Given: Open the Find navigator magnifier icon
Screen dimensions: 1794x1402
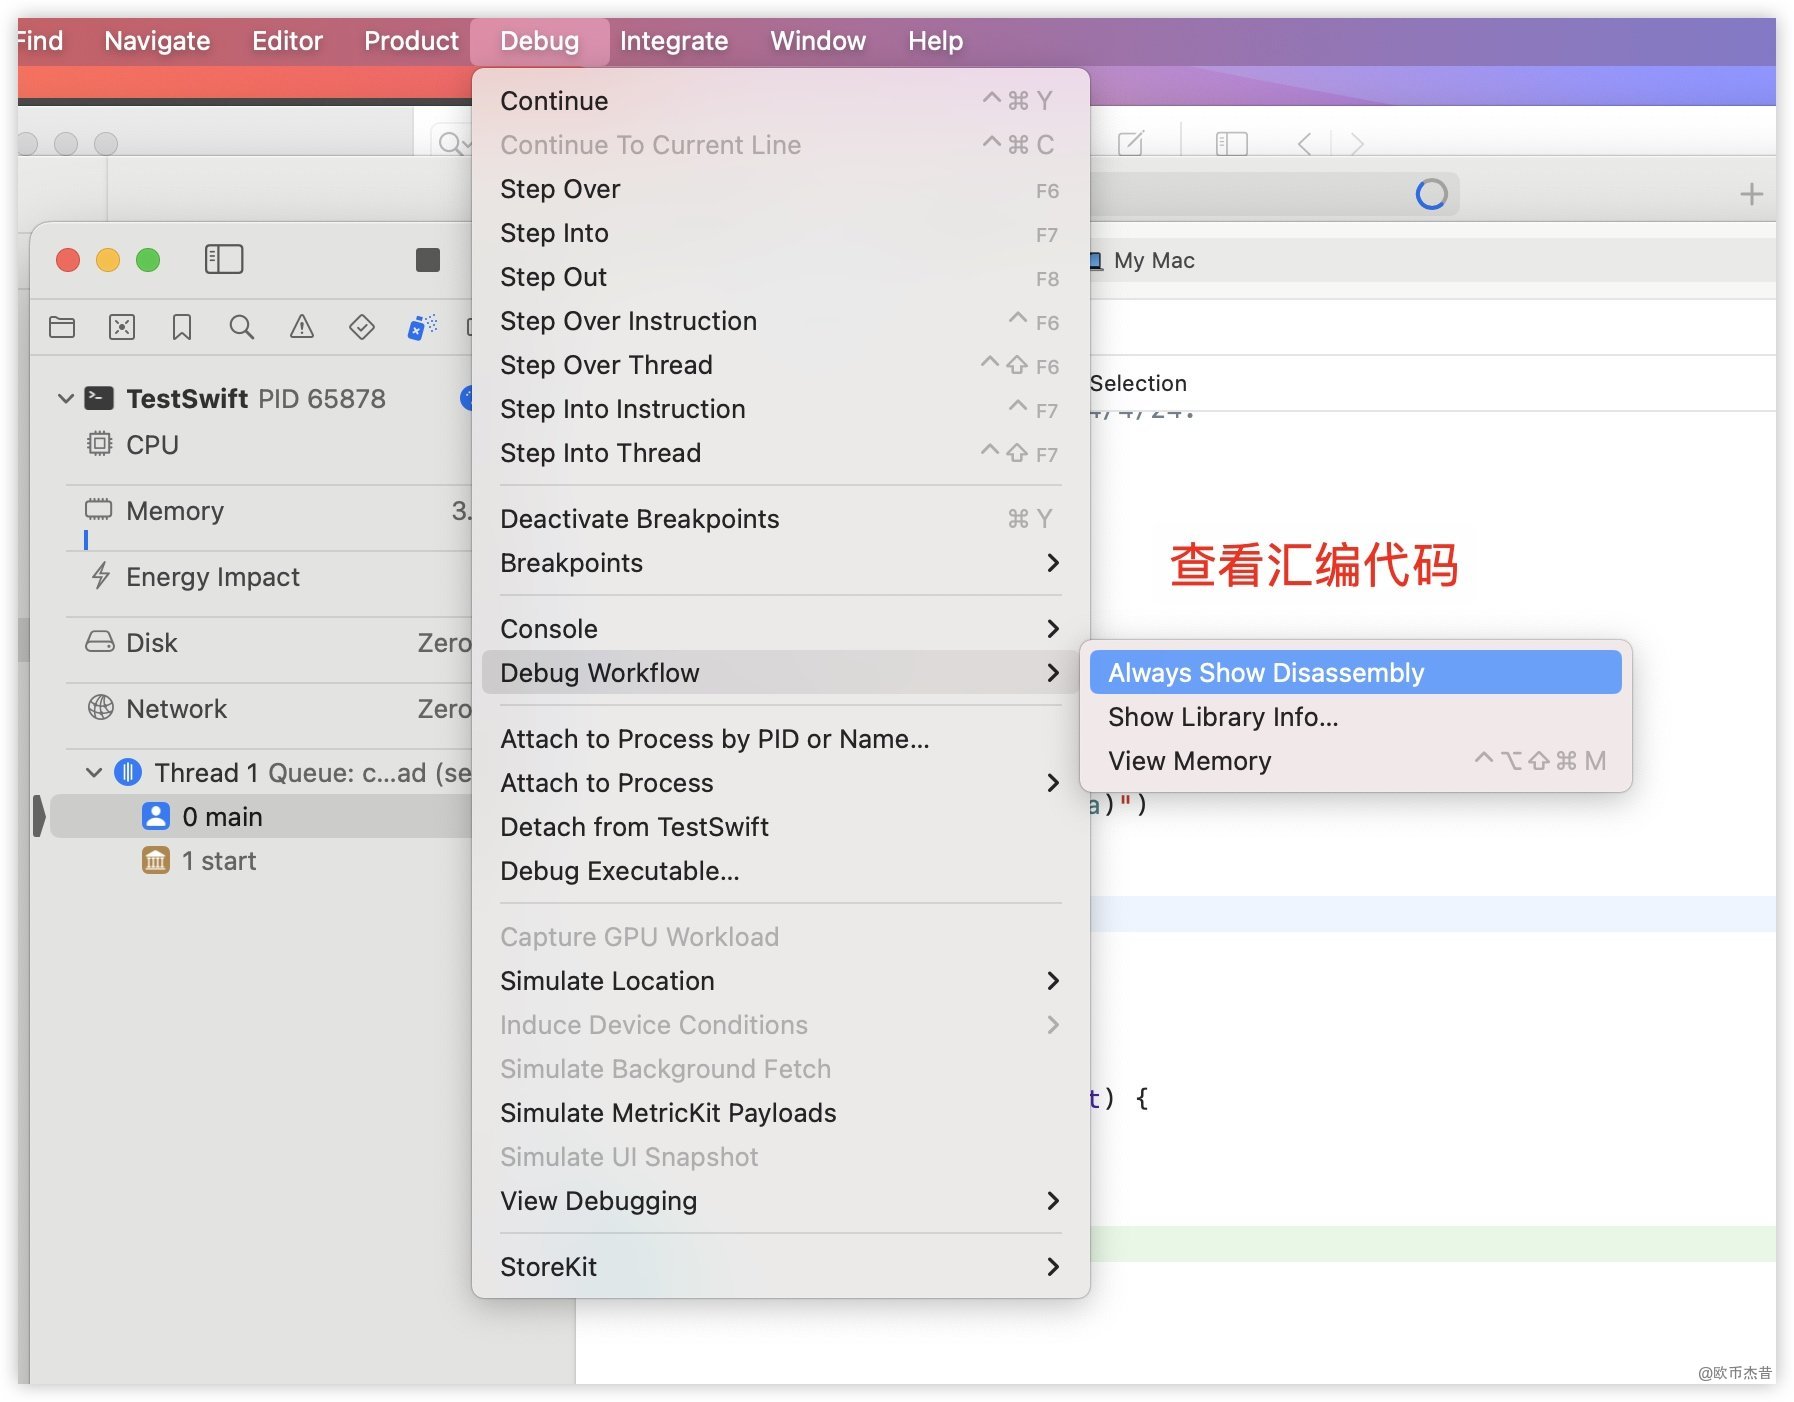Looking at the screenshot, I should pyautogui.click(x=241, y=327).
